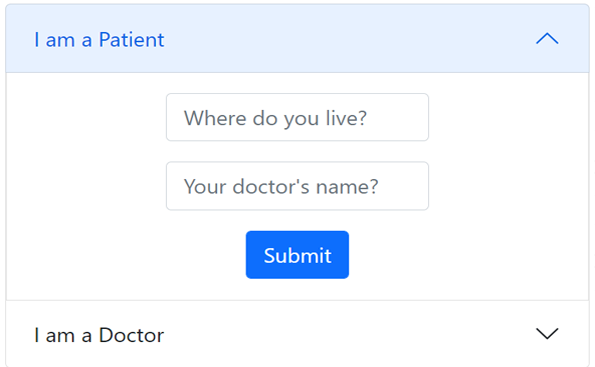
Task: Click the "Where do you live?" placeholder text
Action: 275,118
